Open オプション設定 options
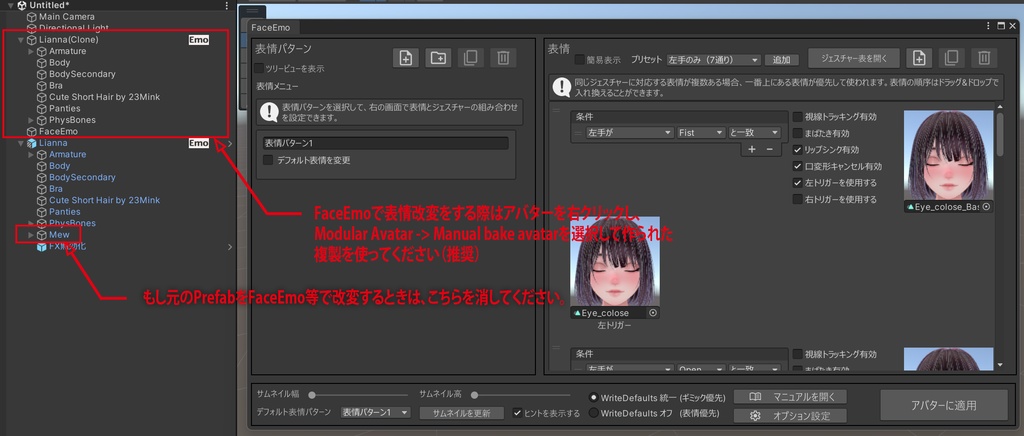 coord(790,415)
